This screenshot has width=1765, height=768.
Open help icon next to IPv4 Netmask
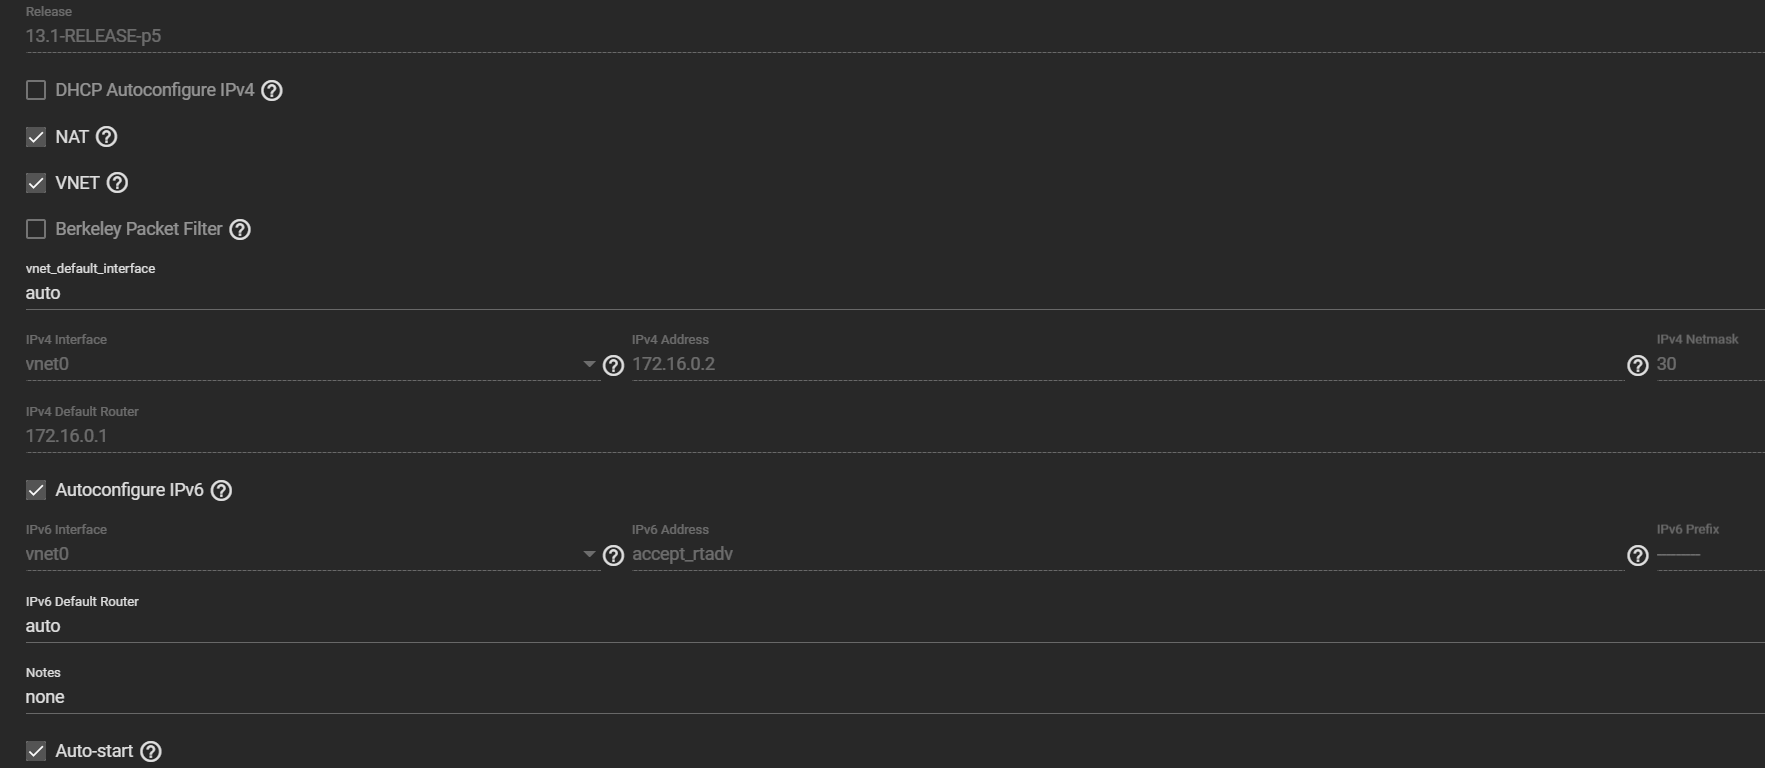pos(1638,366)
